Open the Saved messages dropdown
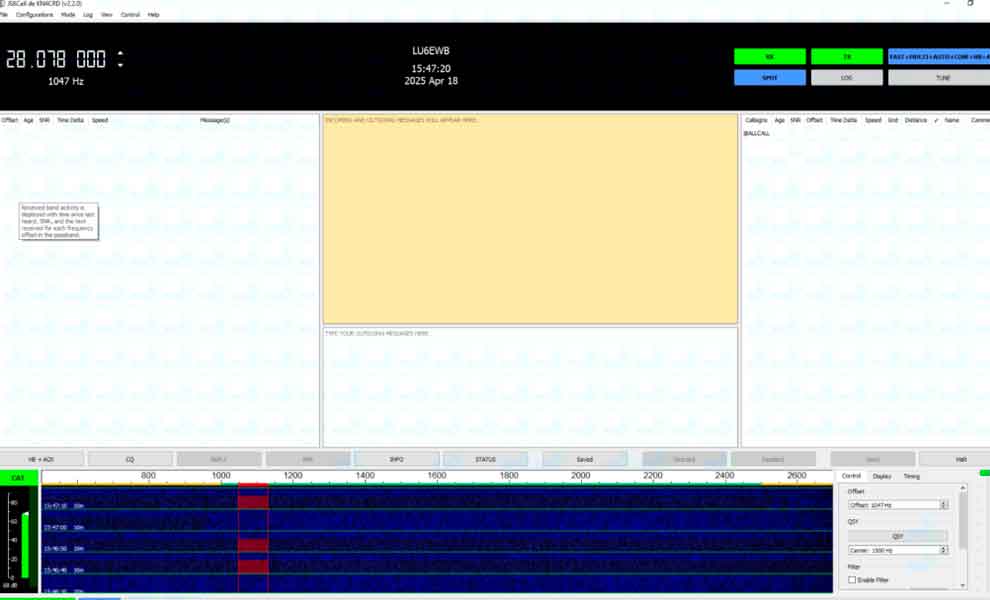Image resolution: width=990 pixels, height=600 pixels. point(584,459)
